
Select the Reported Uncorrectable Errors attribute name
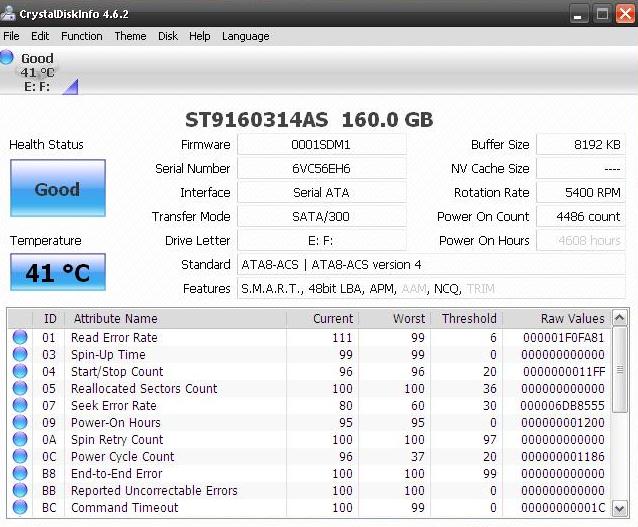154,490
